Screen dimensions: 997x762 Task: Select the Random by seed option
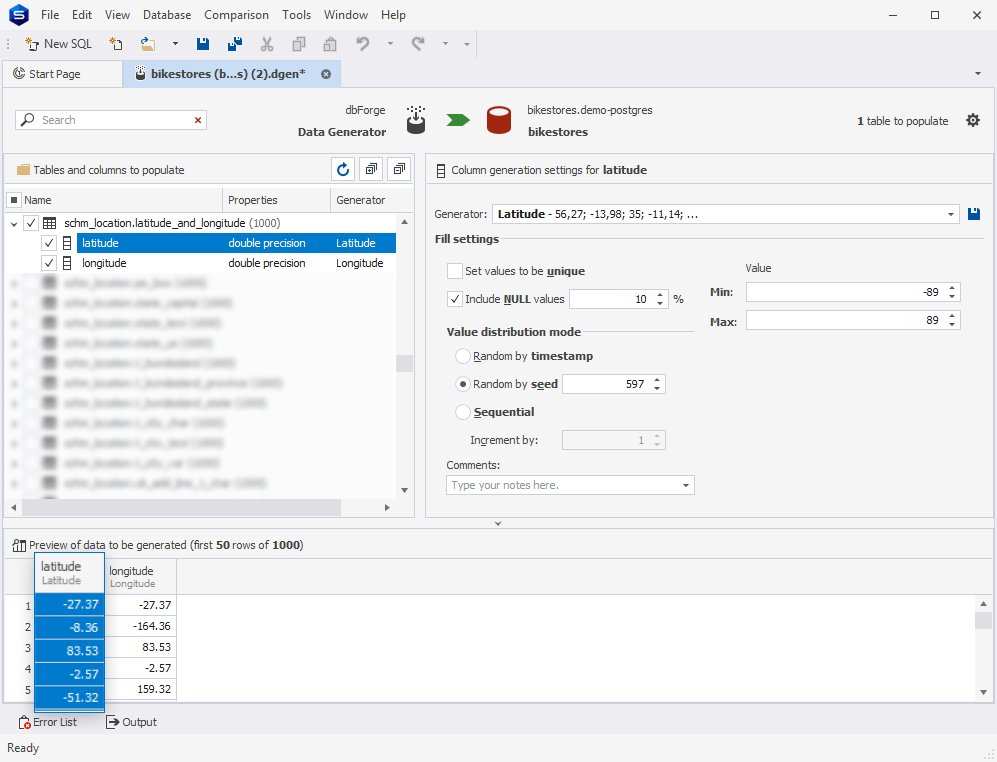pos(462,384)
